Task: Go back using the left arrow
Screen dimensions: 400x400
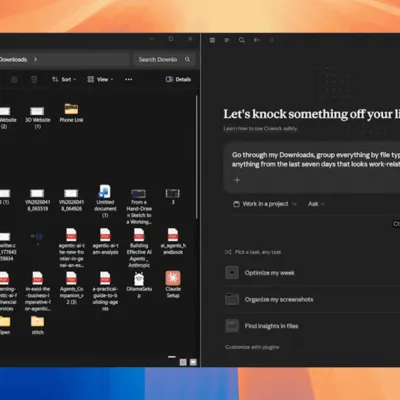Action: (x=256, y=40)
